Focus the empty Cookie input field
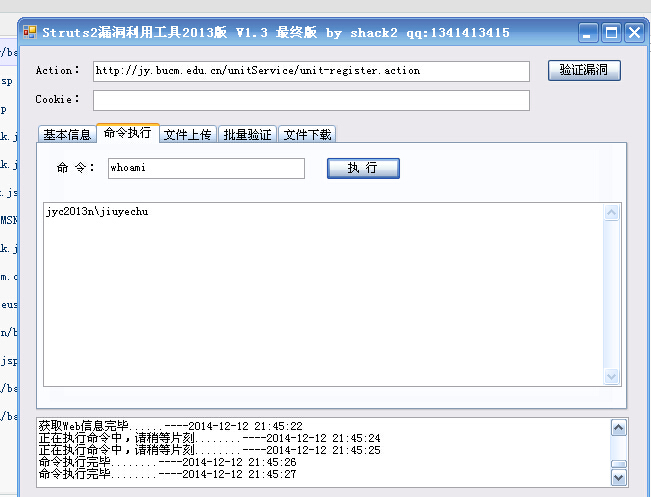651x497 pixels. click(x=311, y=100)
